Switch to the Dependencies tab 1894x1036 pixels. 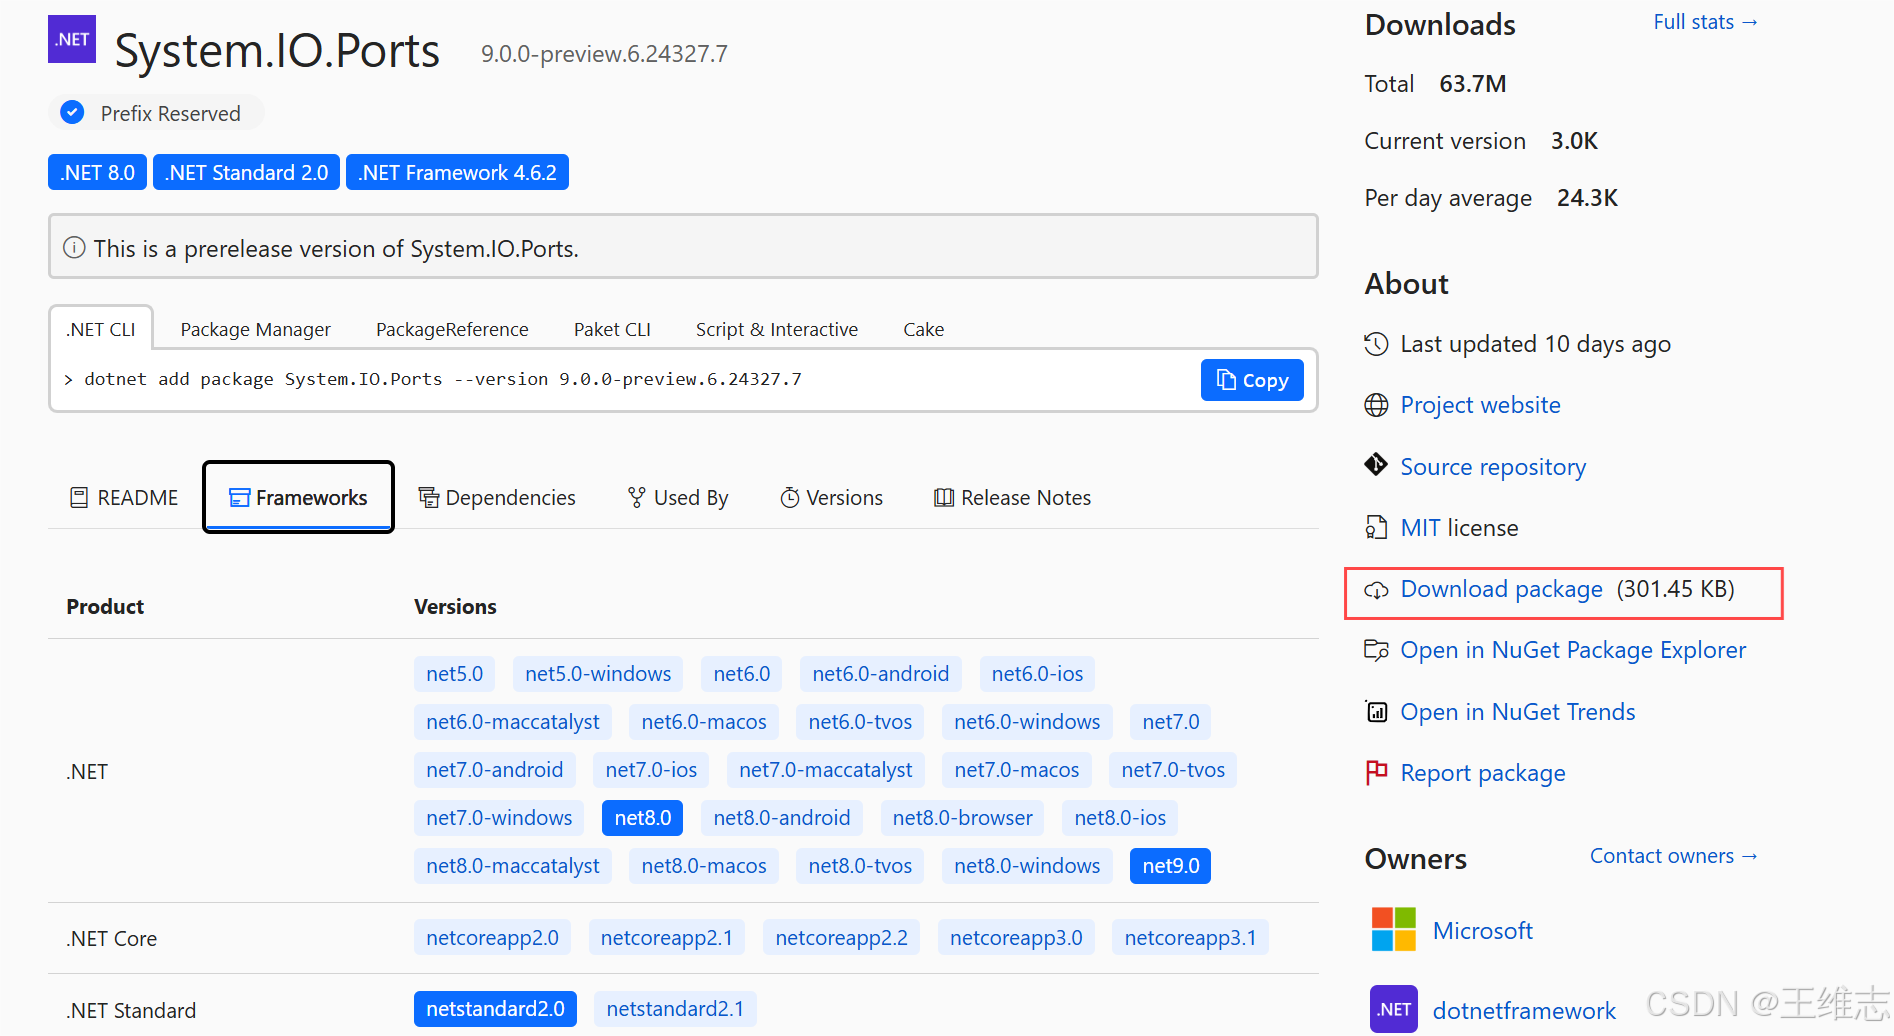point(497,497)
